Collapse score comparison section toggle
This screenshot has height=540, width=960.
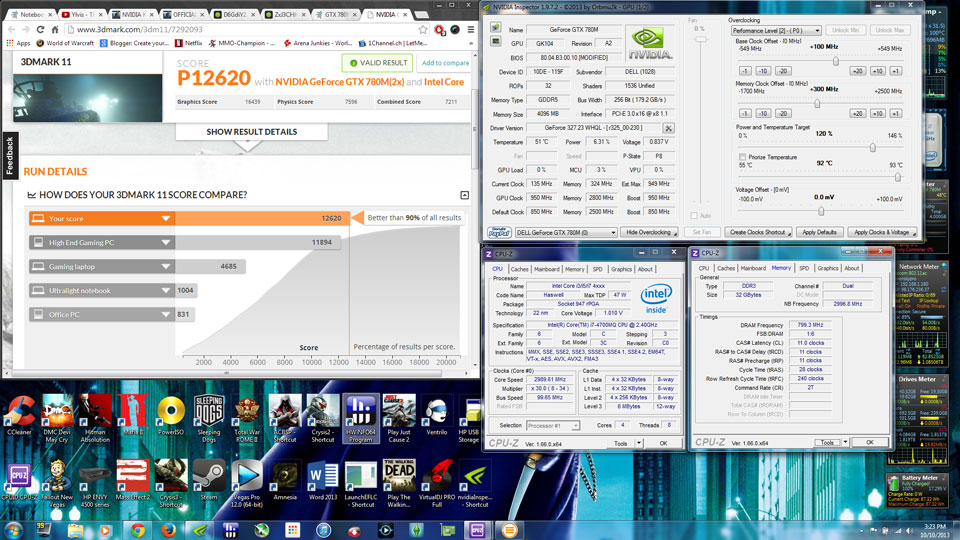[x=465, y=195]
